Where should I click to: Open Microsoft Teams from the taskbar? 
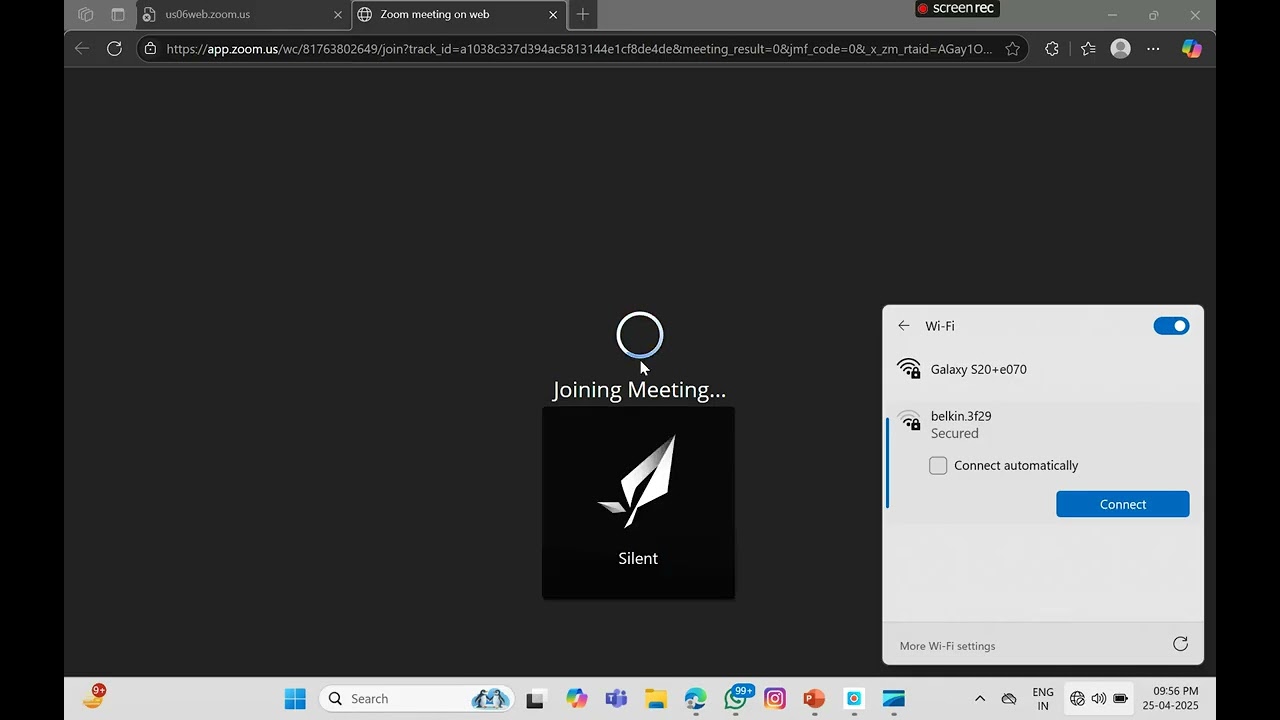[616, 699]
